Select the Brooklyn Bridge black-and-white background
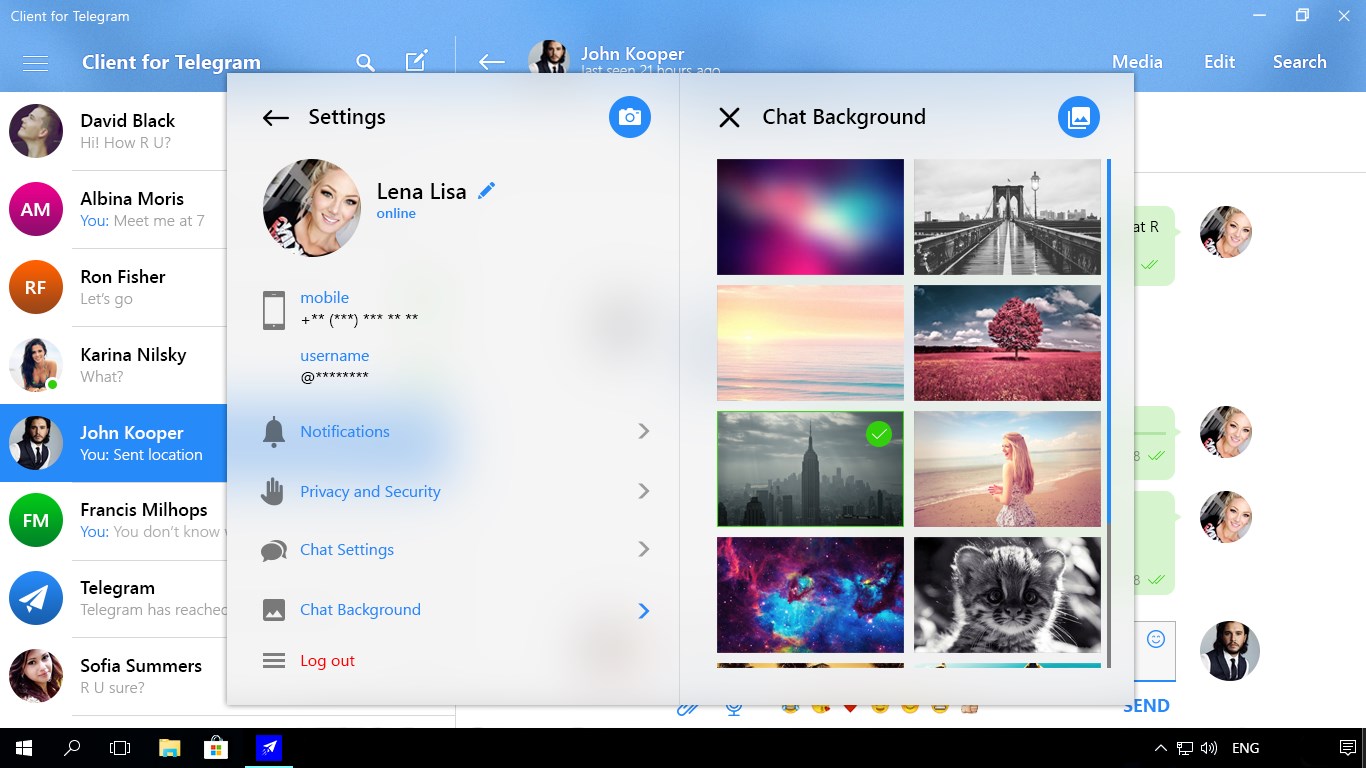1366x768 pixels. pos(1007,217)
